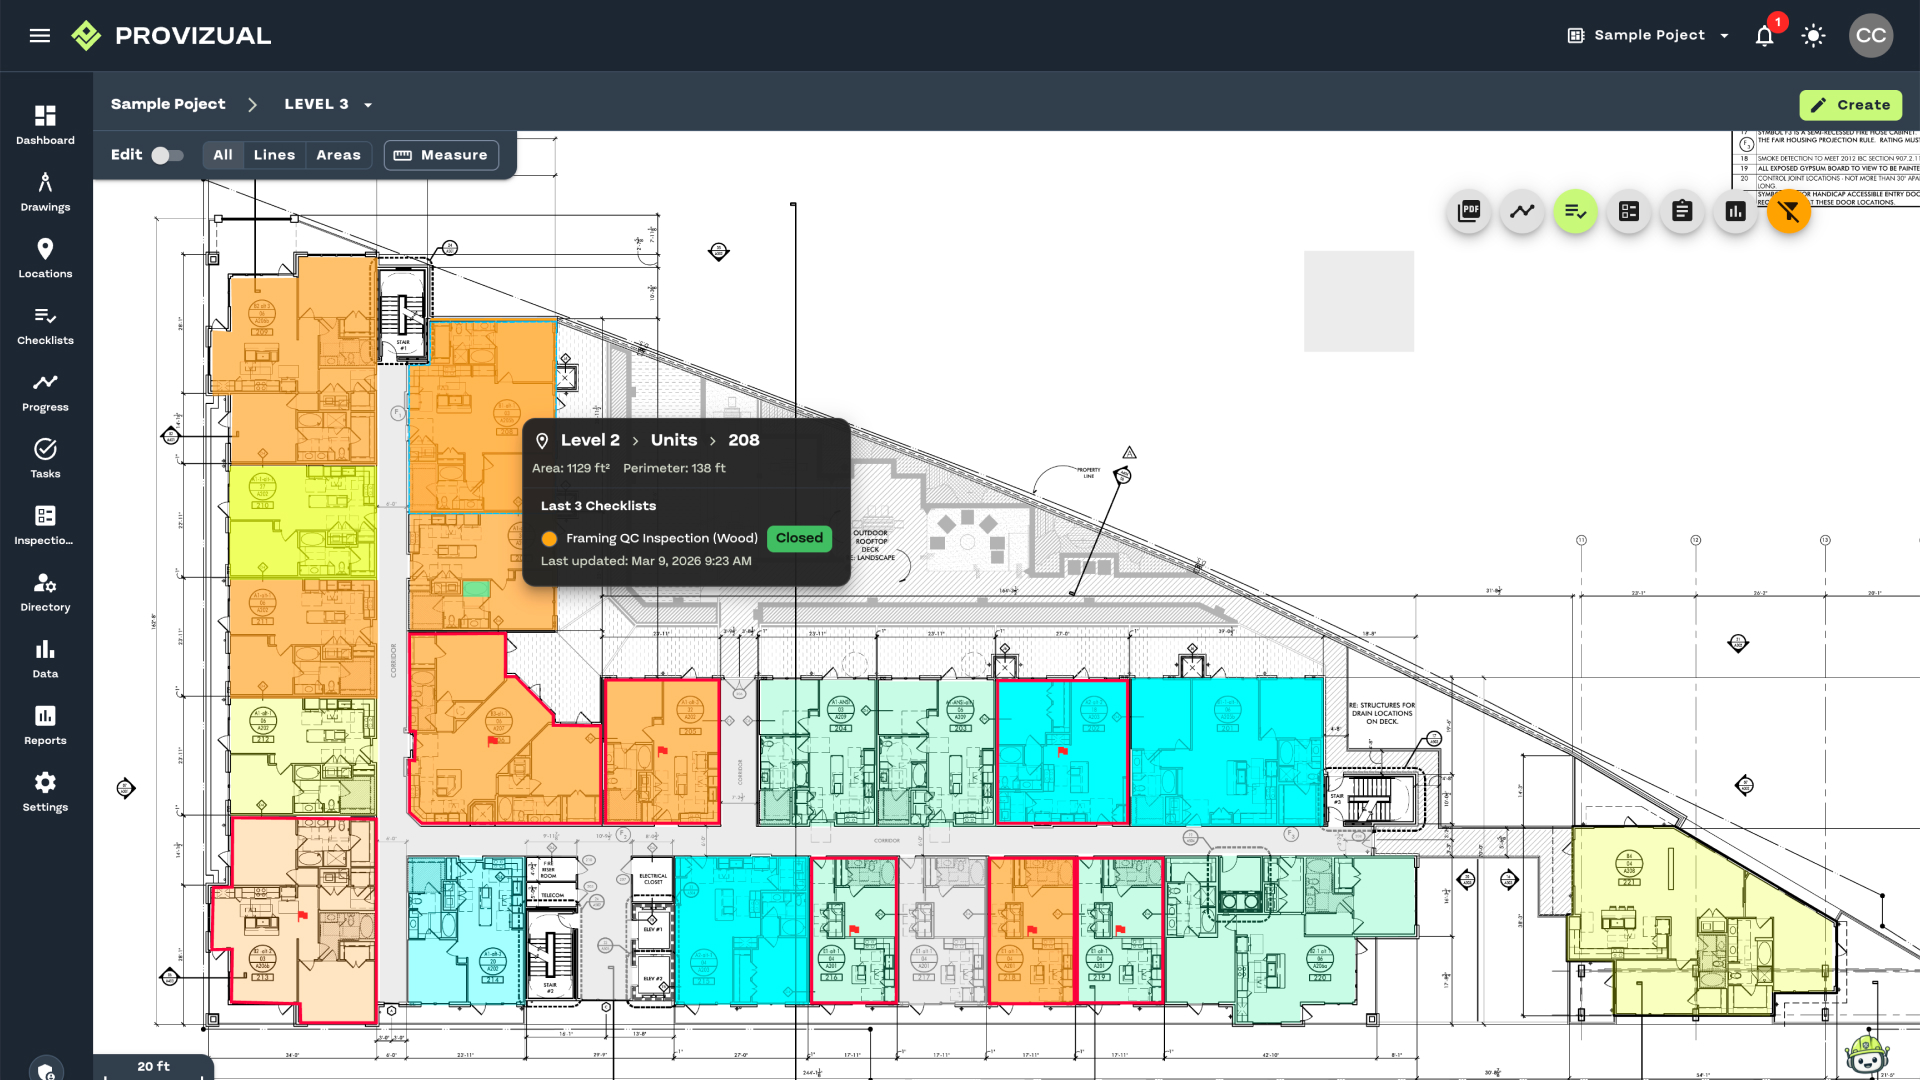Open the robot assistant chat icon
Screen dimensions: 1920x1080
click(x=1867, y=1053)
